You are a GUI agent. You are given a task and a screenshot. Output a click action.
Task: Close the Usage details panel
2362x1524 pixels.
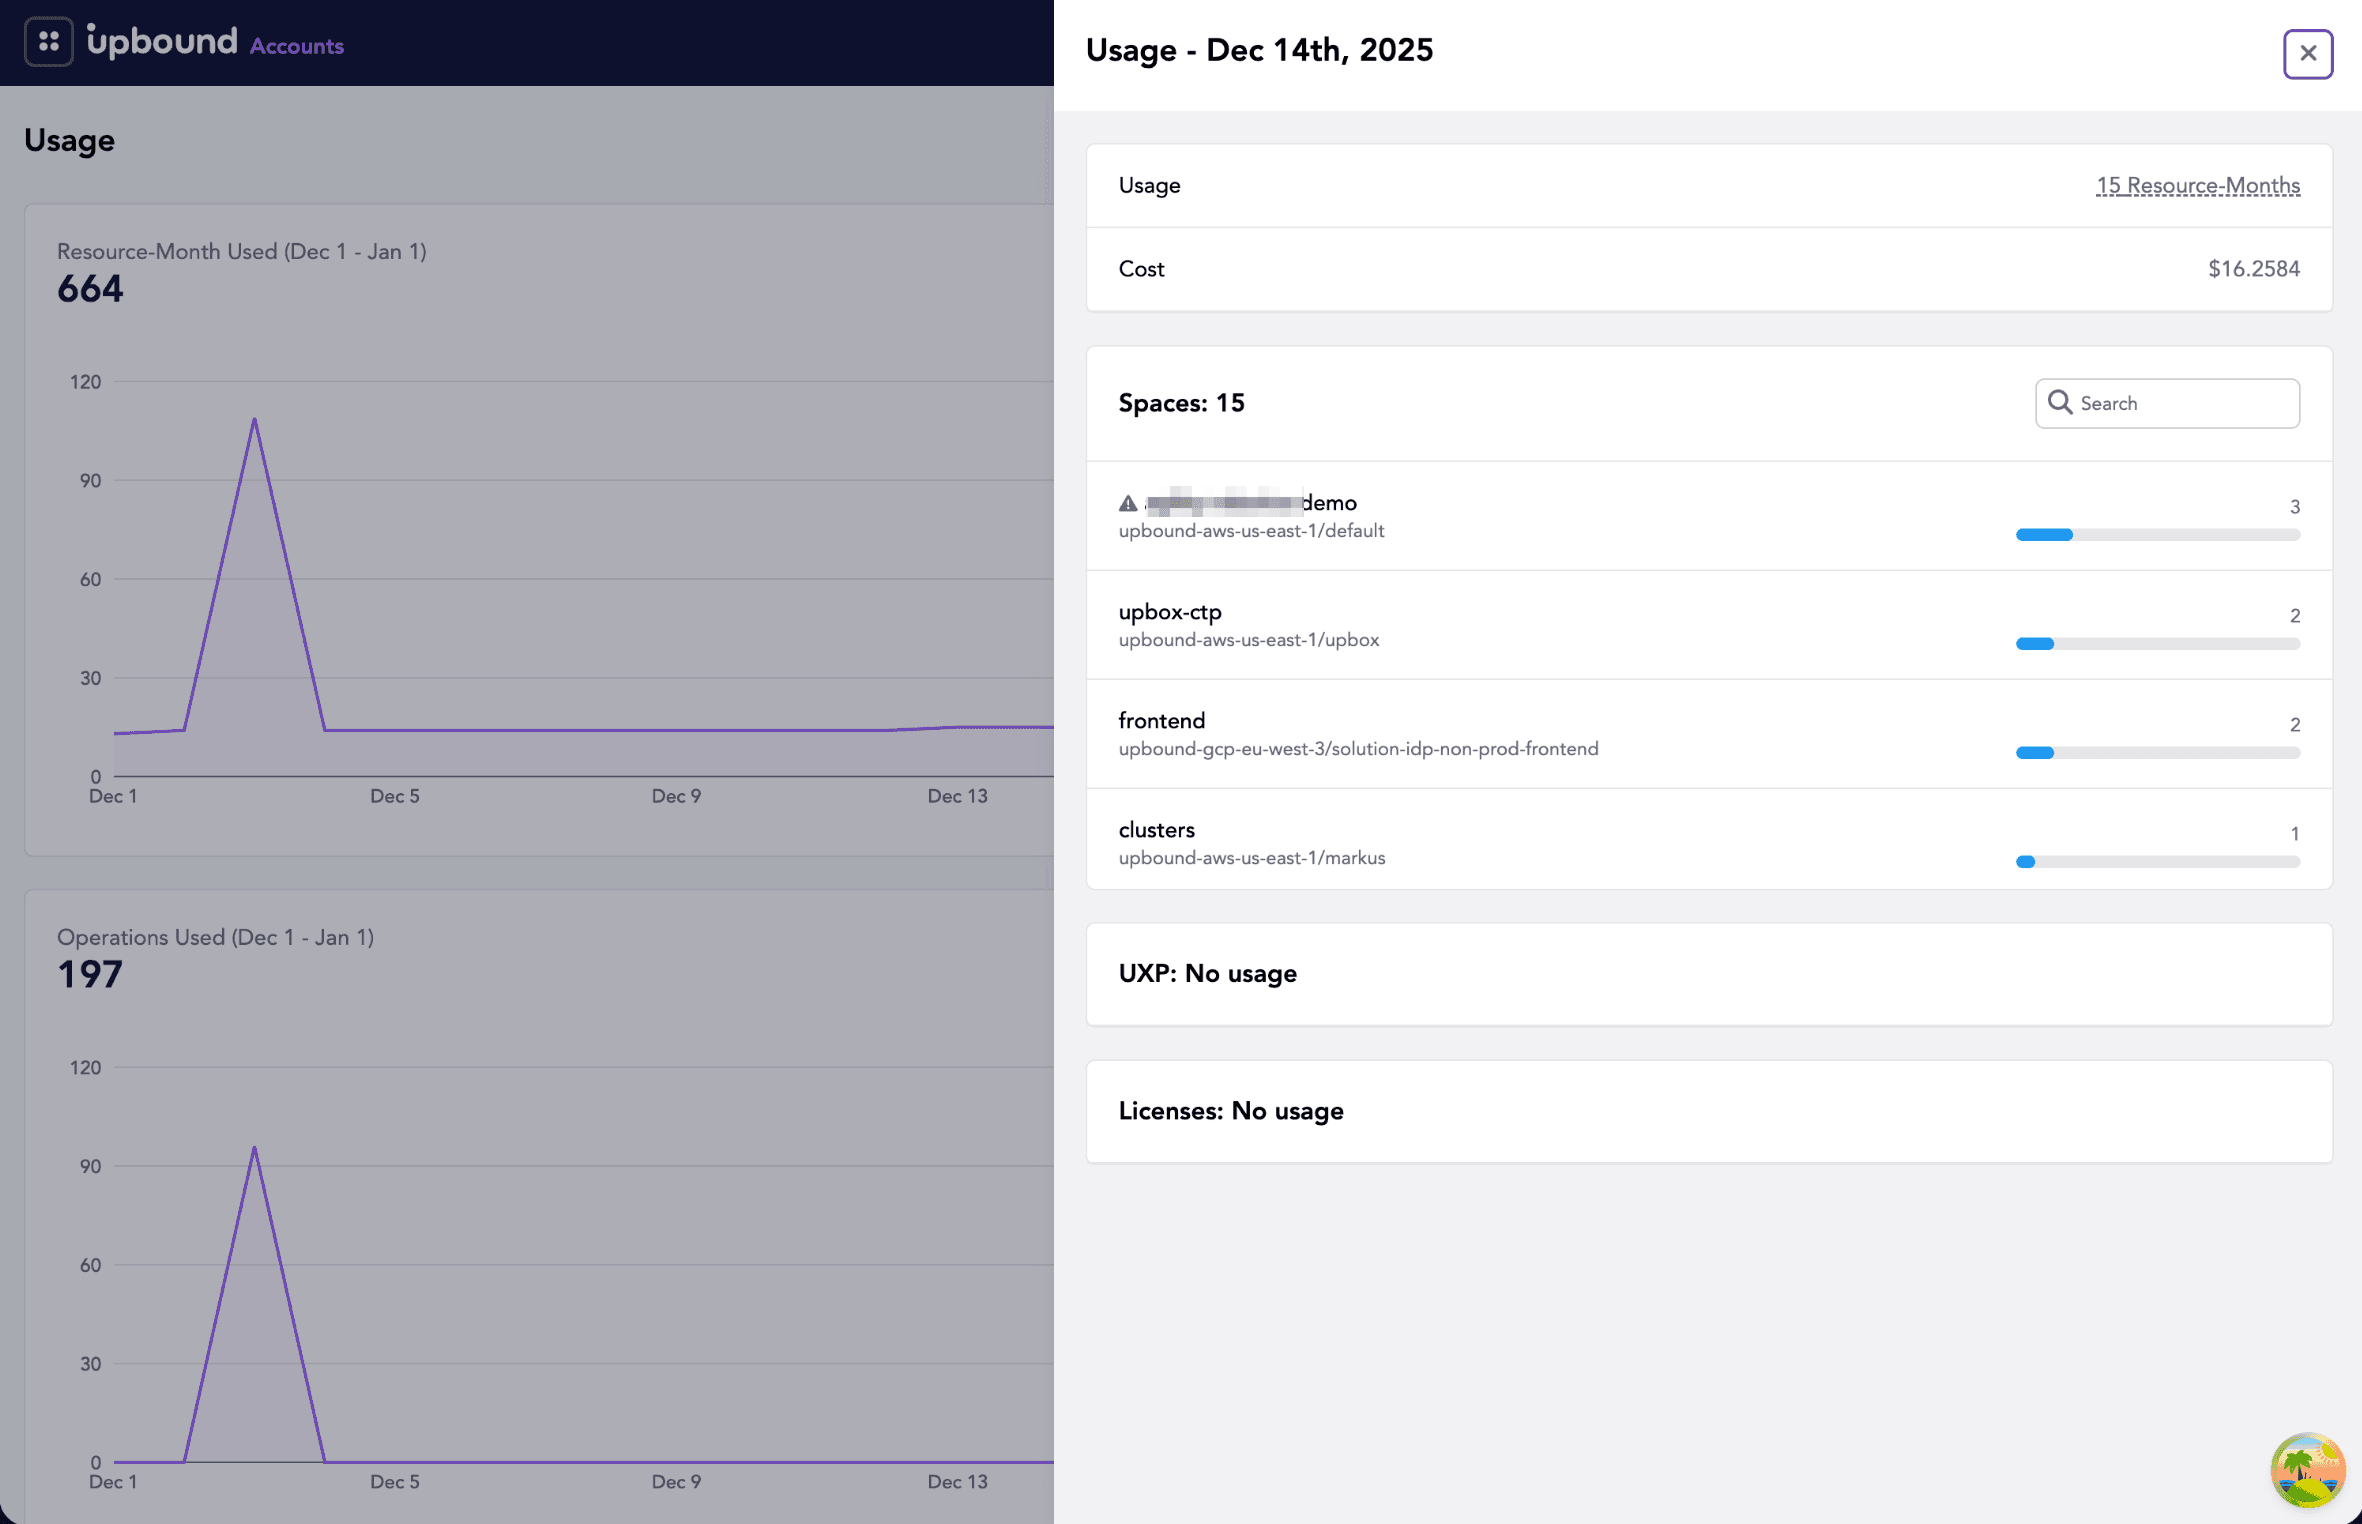click(x=2307, y=53)
